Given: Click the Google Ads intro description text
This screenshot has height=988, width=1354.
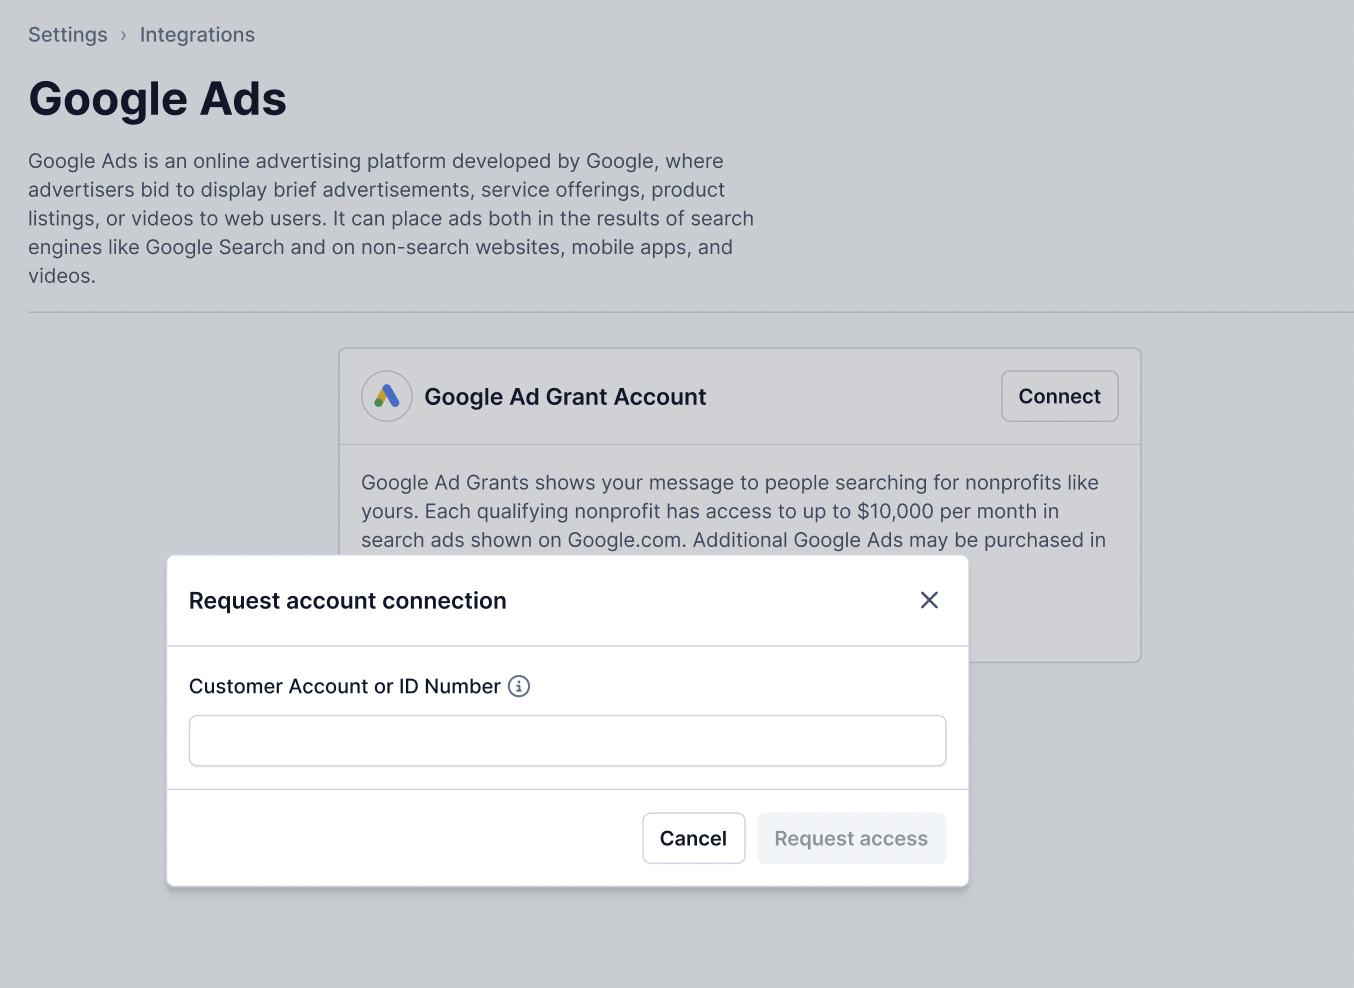Looking at the screenshot, I should coord(391,218).
